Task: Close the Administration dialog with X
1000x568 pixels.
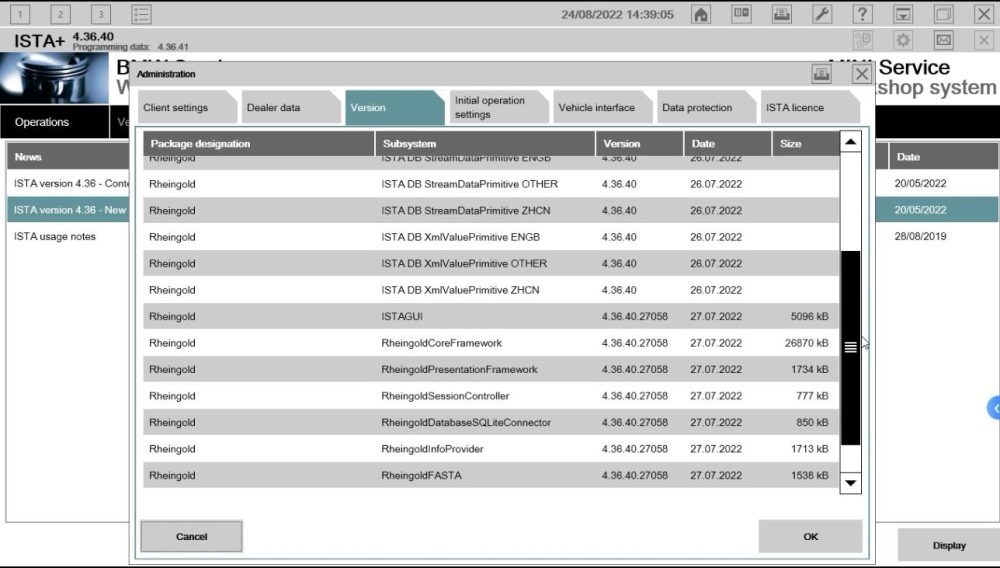Action: point(862,74)
